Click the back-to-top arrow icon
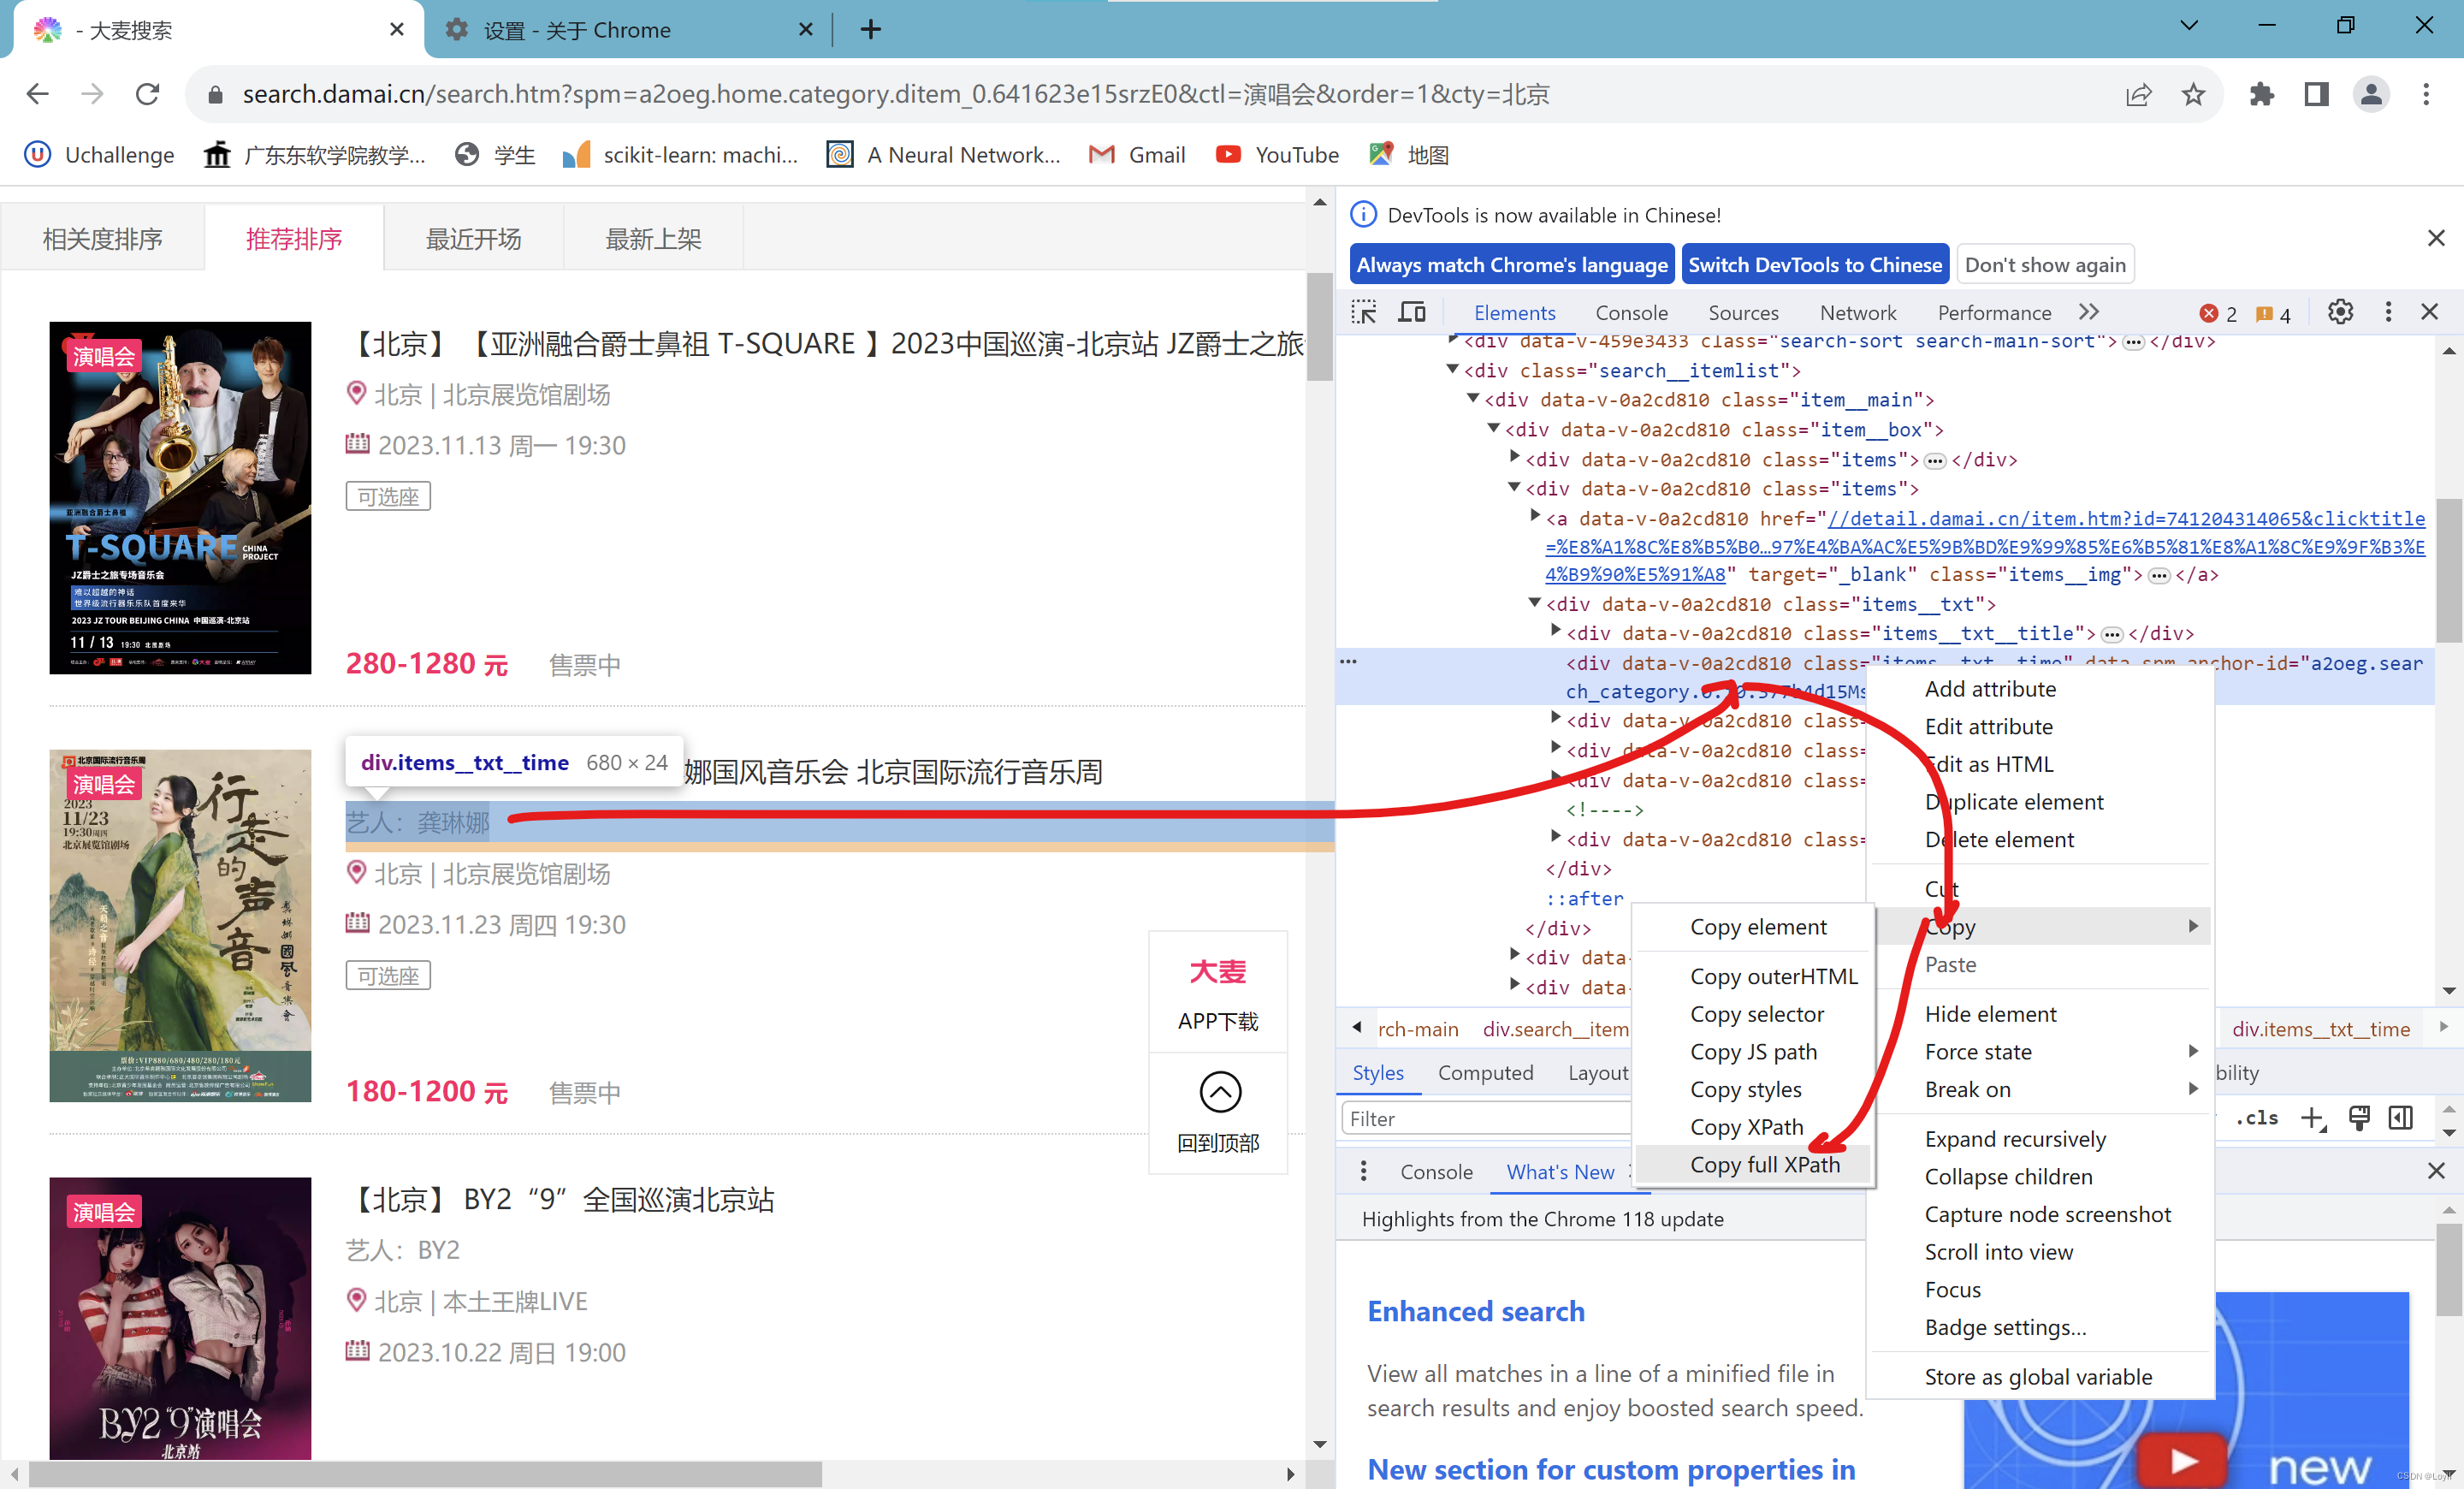 click(x=1219, y=1091)
